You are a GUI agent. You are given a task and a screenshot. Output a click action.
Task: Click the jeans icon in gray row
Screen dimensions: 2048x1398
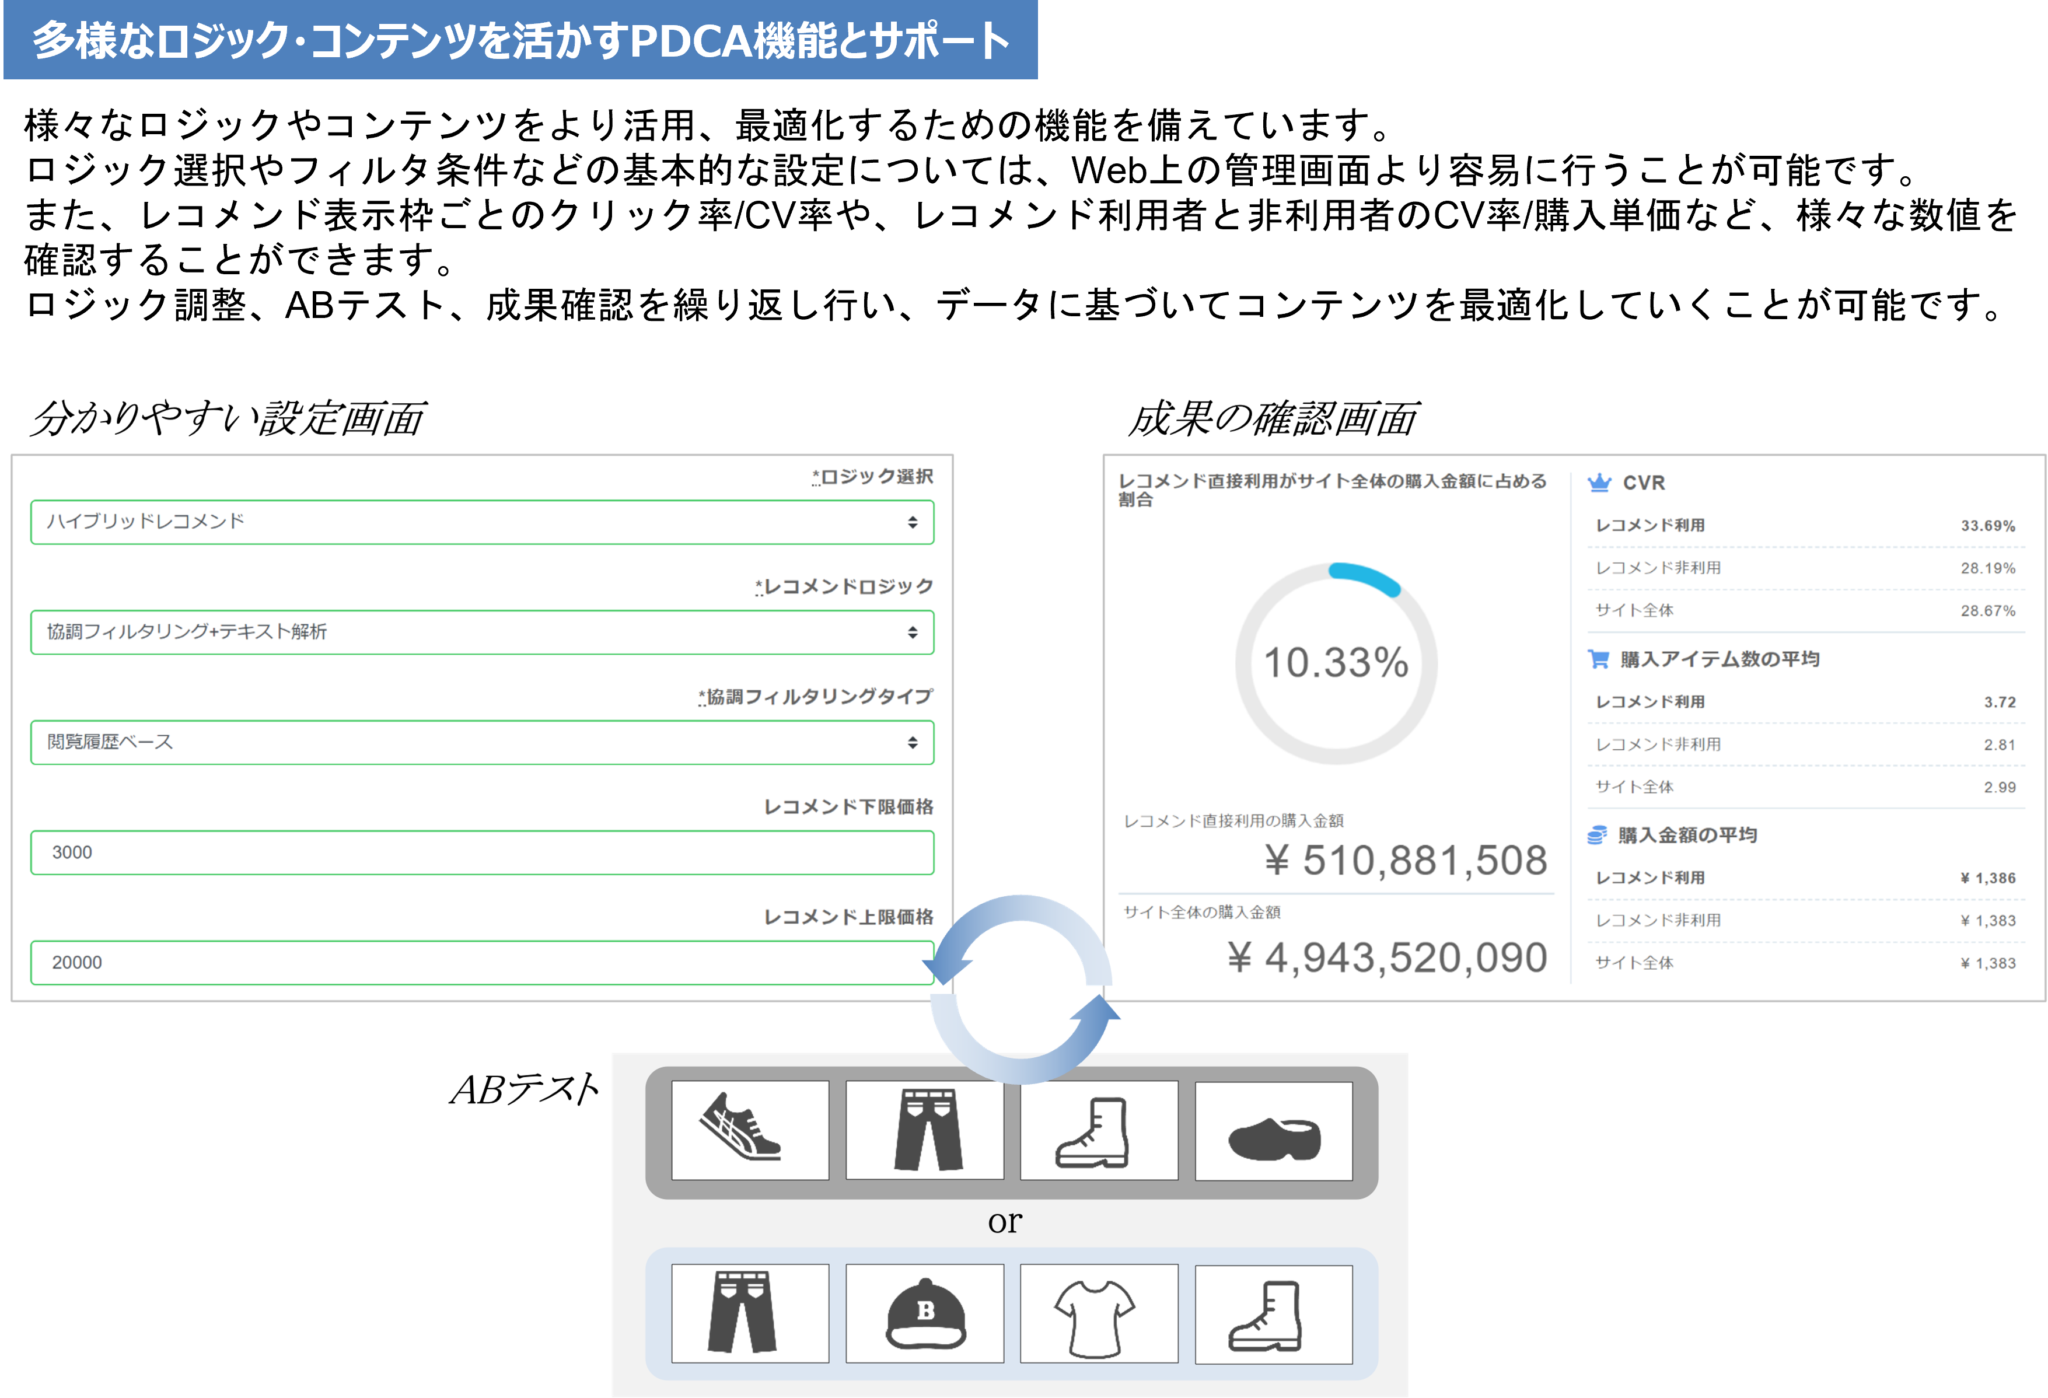[924, 1129]
